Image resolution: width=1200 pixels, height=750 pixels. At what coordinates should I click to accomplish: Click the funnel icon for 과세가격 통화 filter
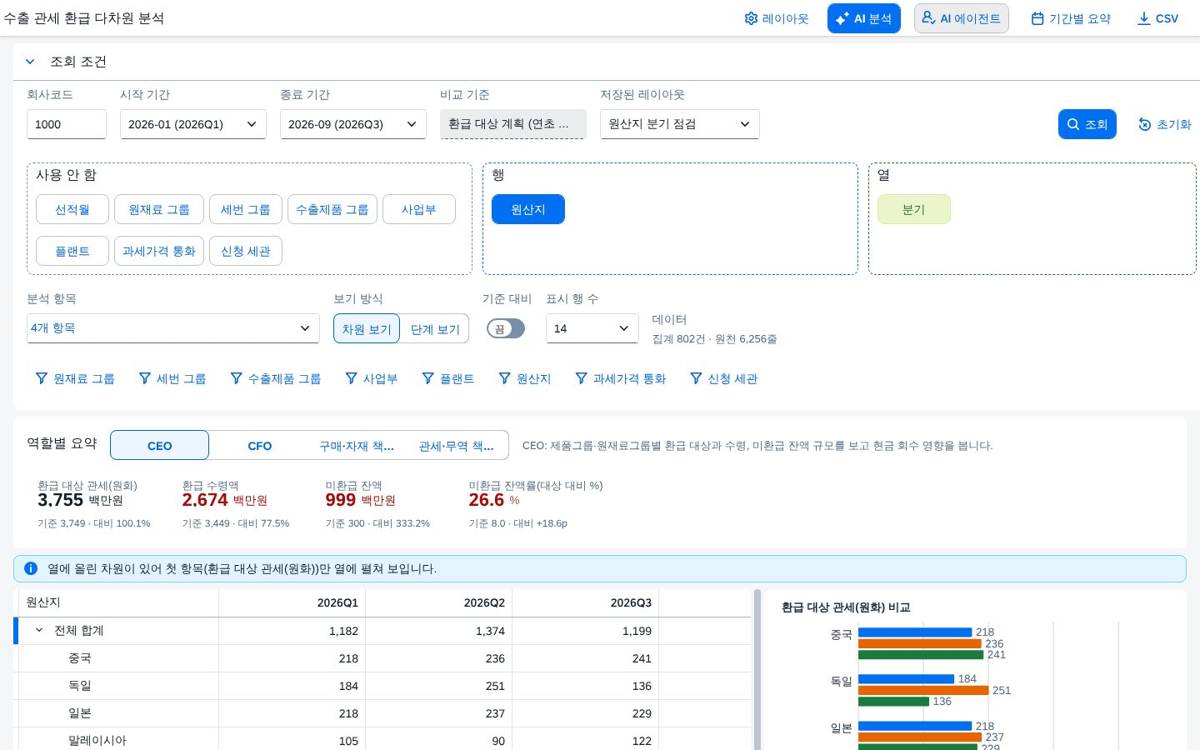[581, 378]
